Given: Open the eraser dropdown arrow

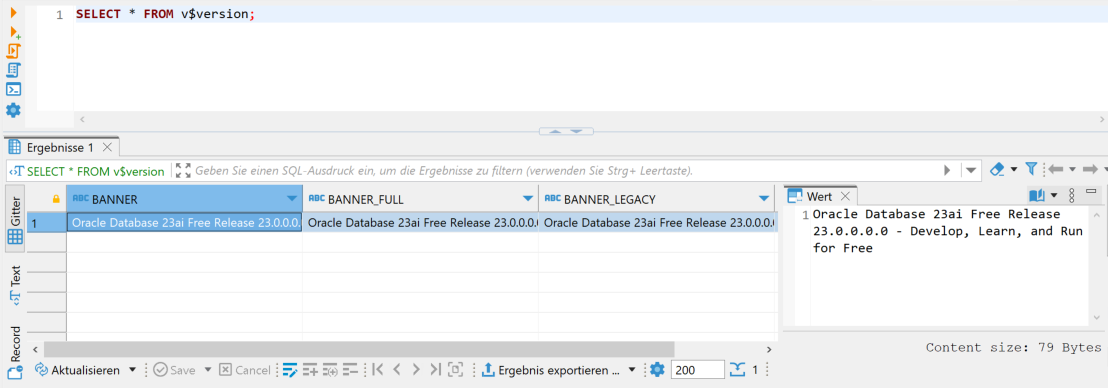Looking at the screenshot, I should pyautogui.click(x=1014, y=170).
